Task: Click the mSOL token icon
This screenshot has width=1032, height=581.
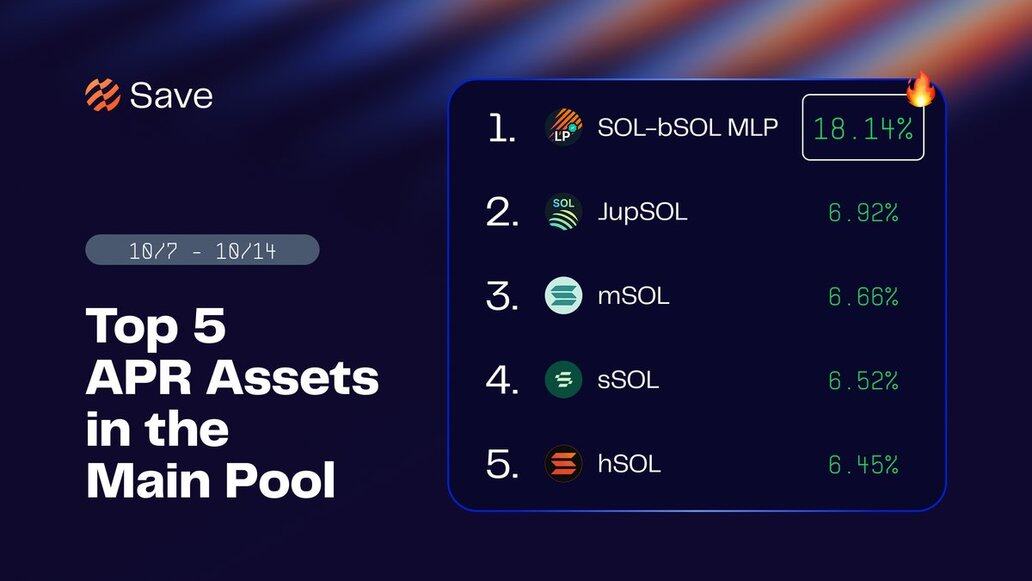Action: click(x=563, y=296)
